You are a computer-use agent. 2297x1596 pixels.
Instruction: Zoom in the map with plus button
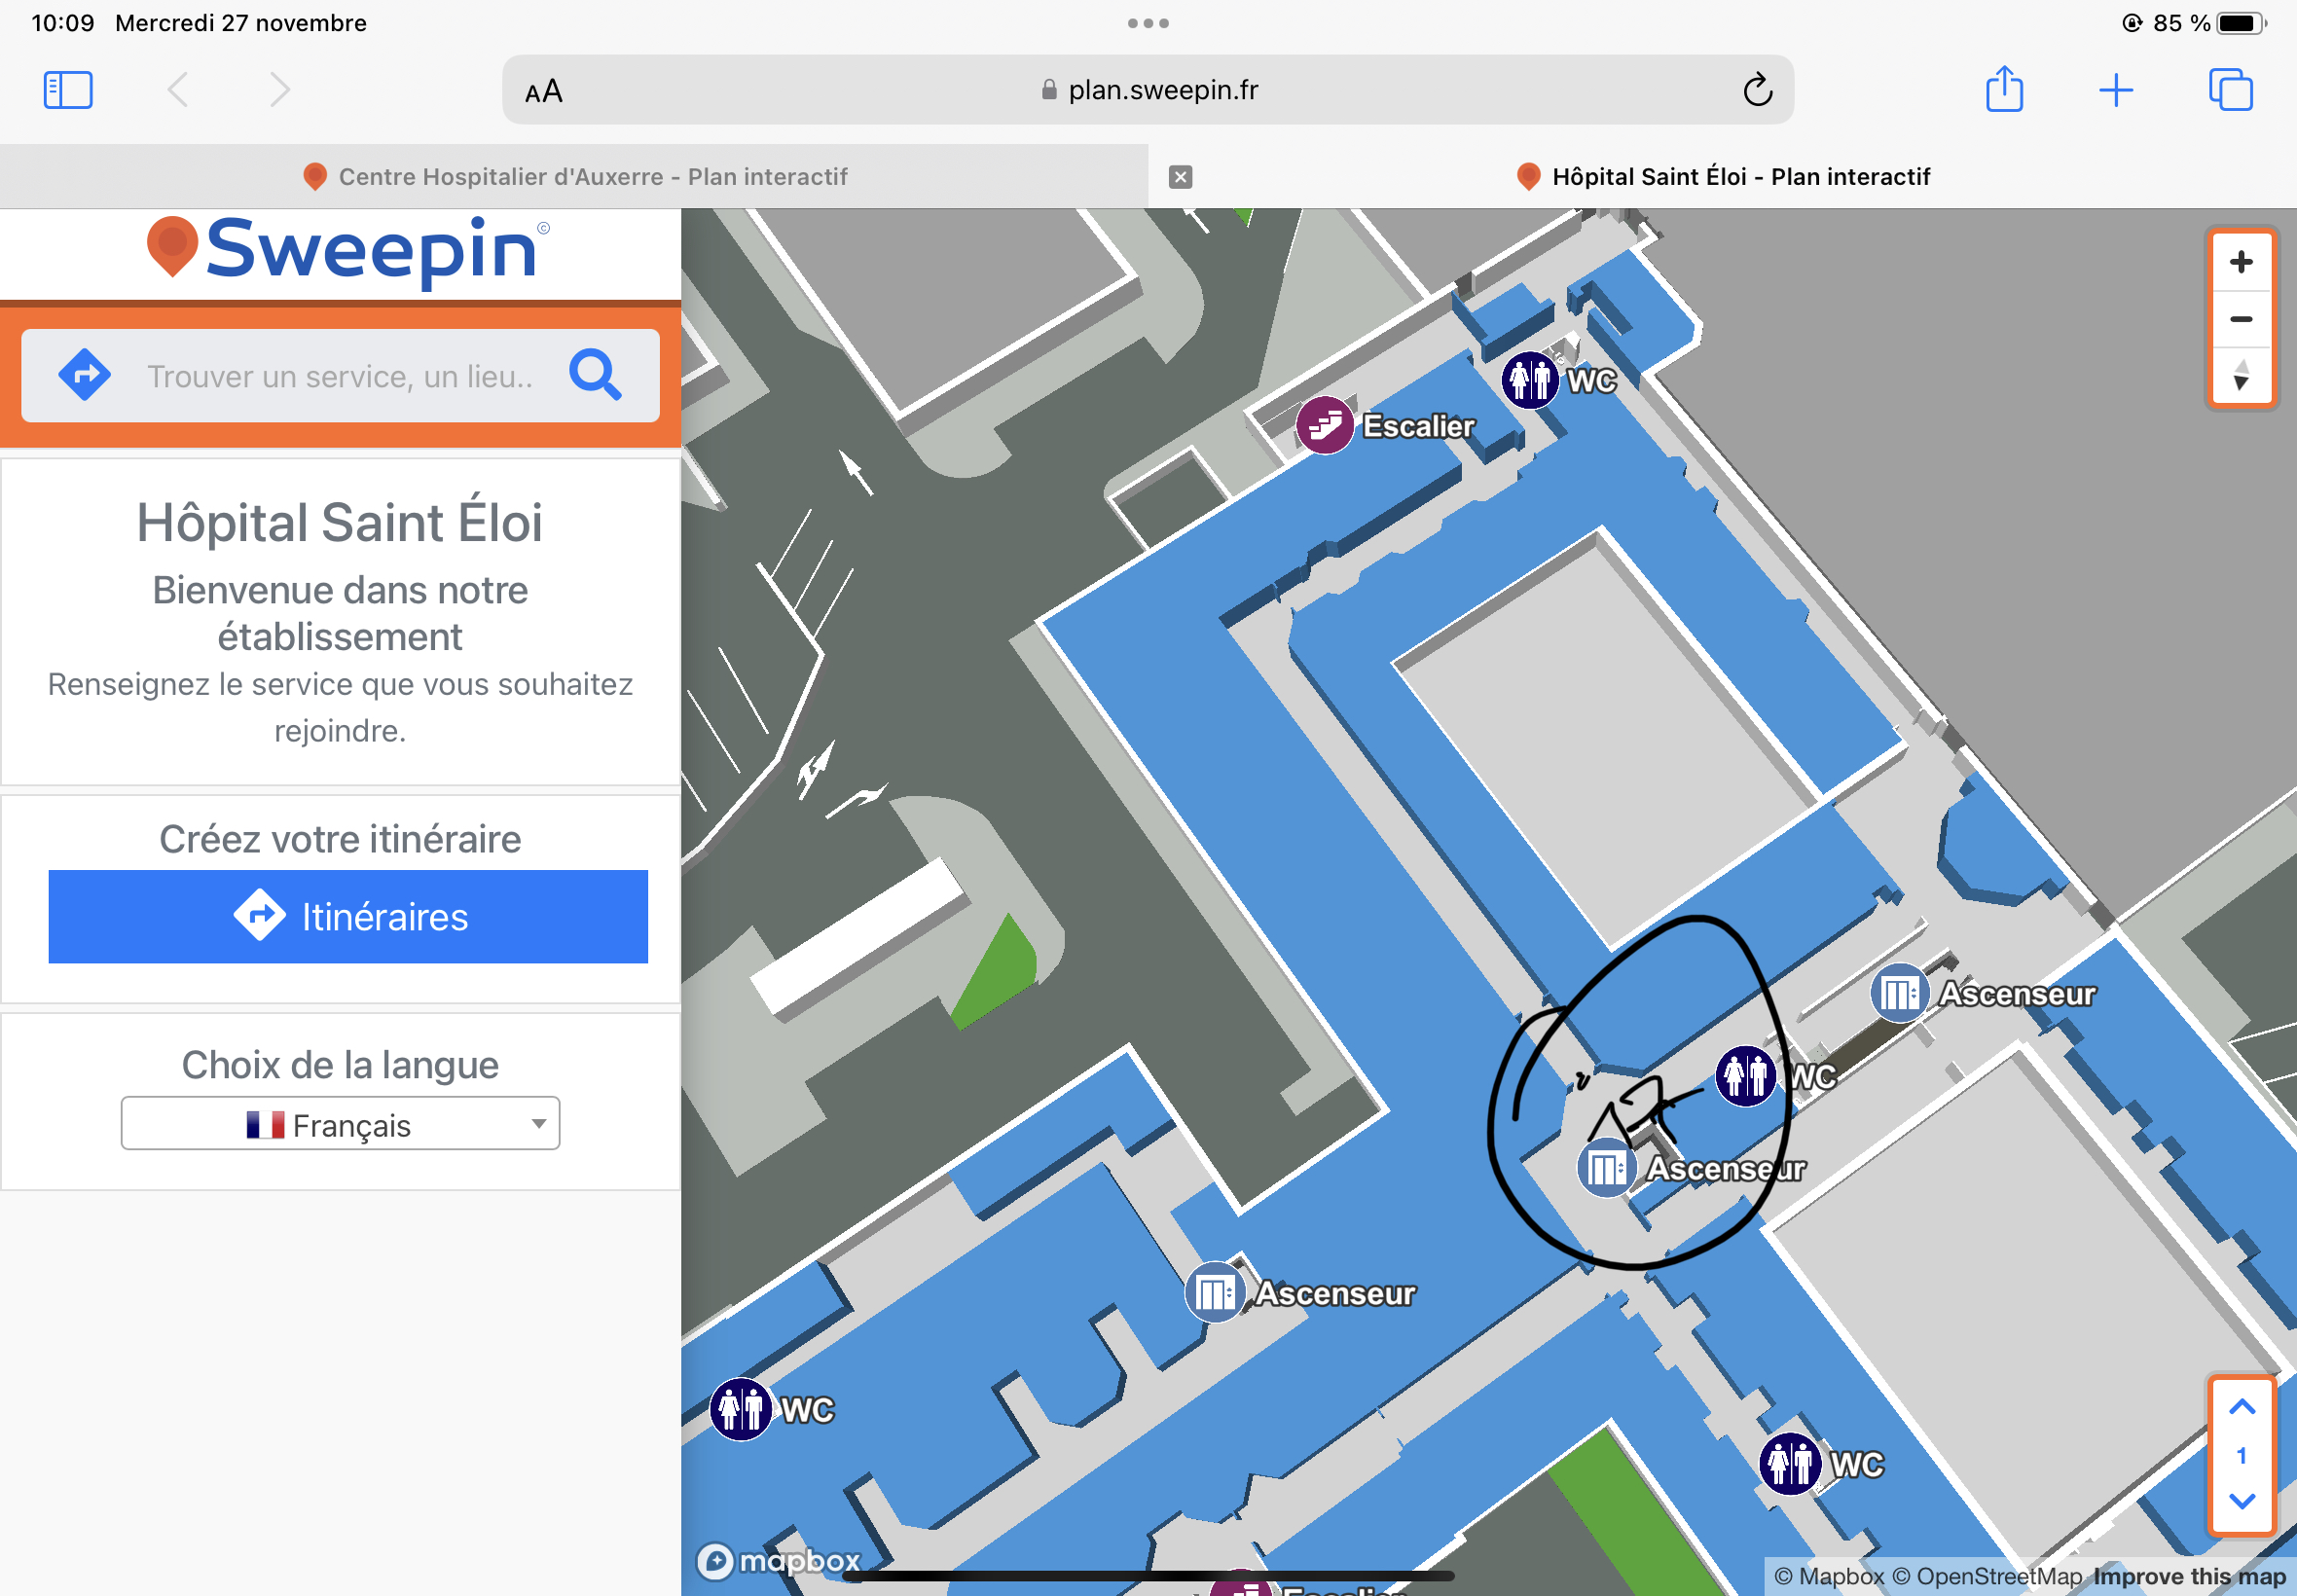pyautogui.click(x=2241, y=262)
